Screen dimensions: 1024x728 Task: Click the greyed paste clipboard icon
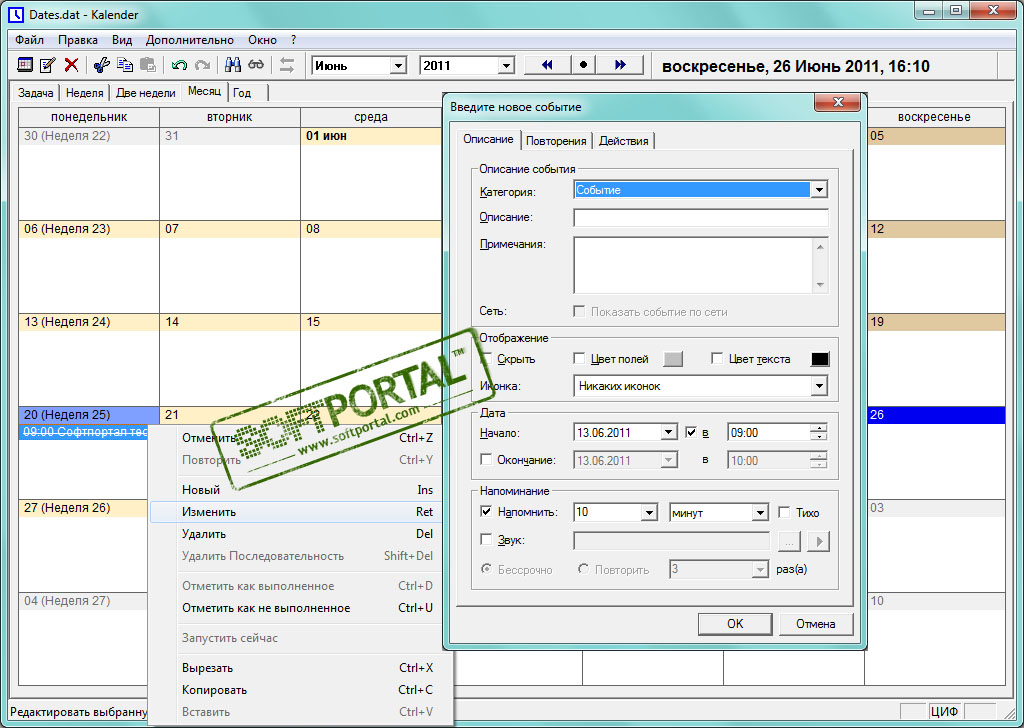coord(148,65)
